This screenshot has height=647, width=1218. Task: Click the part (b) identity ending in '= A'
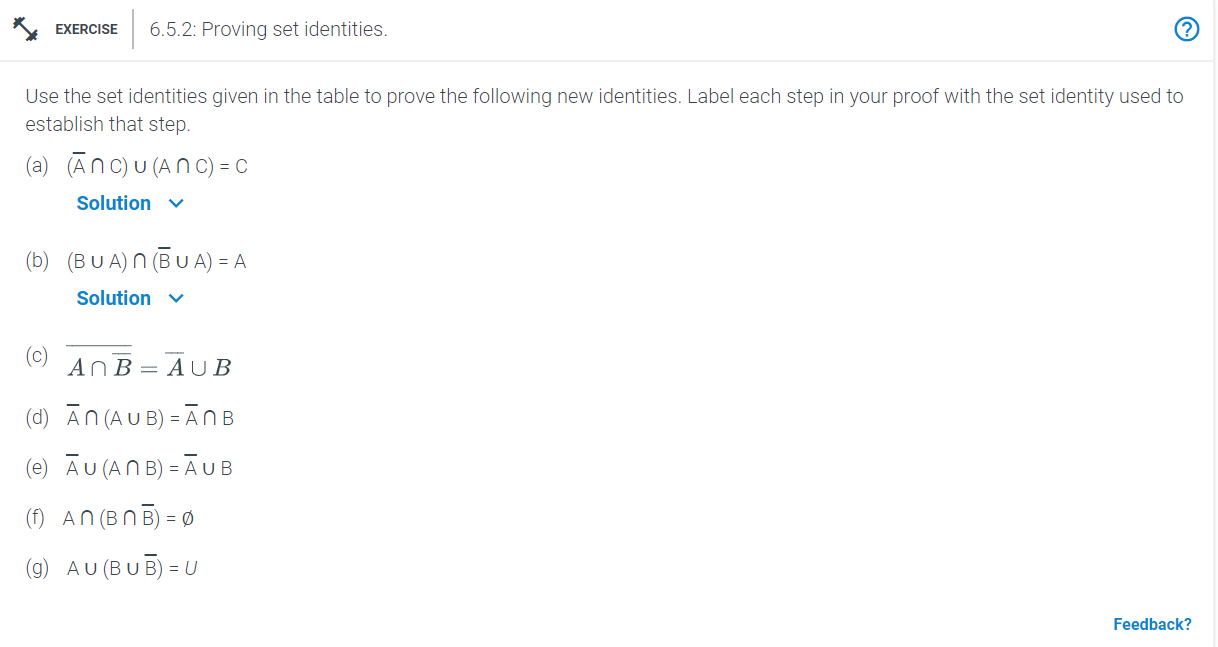[156, 262]
